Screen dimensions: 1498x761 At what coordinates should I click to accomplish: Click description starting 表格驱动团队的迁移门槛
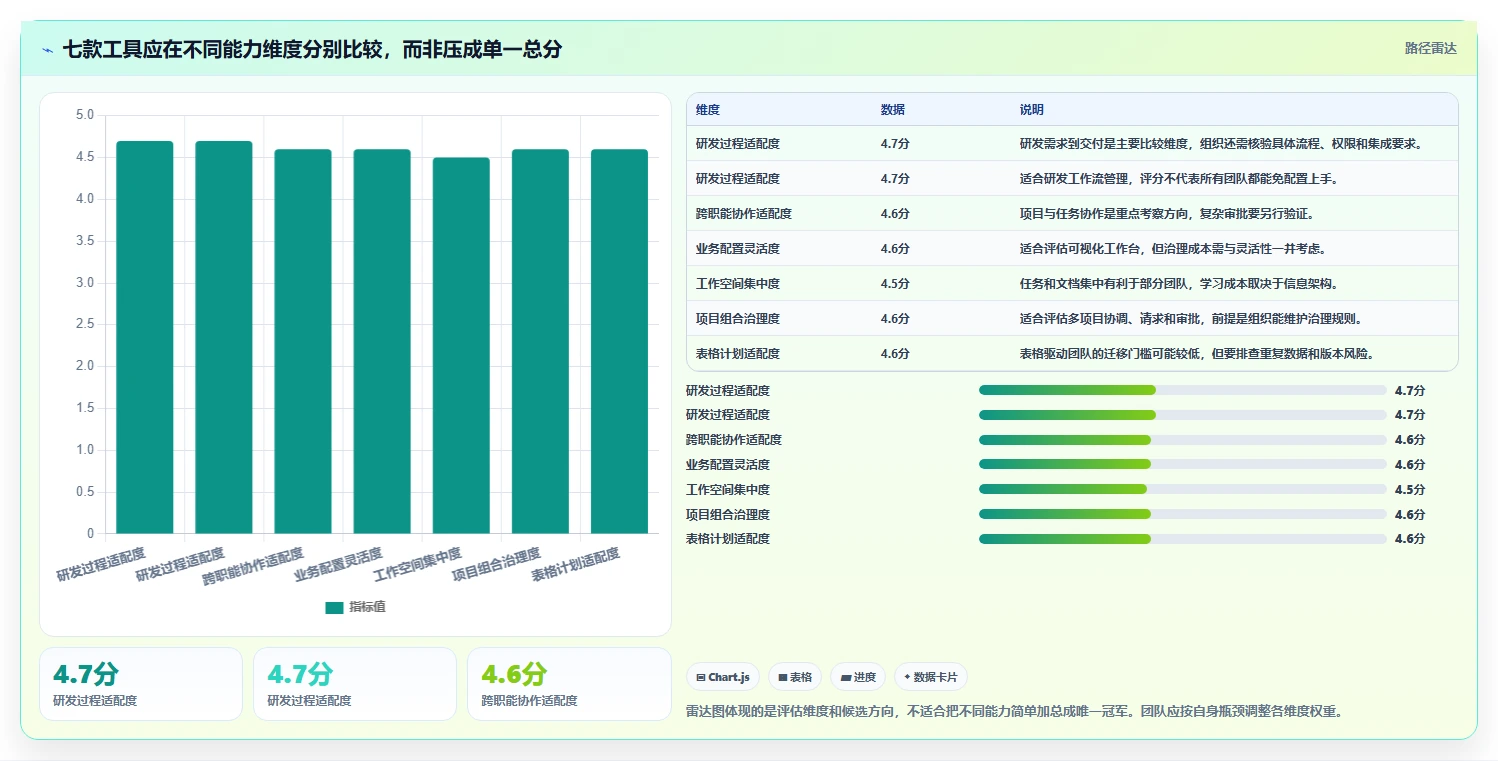coord(1198,354)
